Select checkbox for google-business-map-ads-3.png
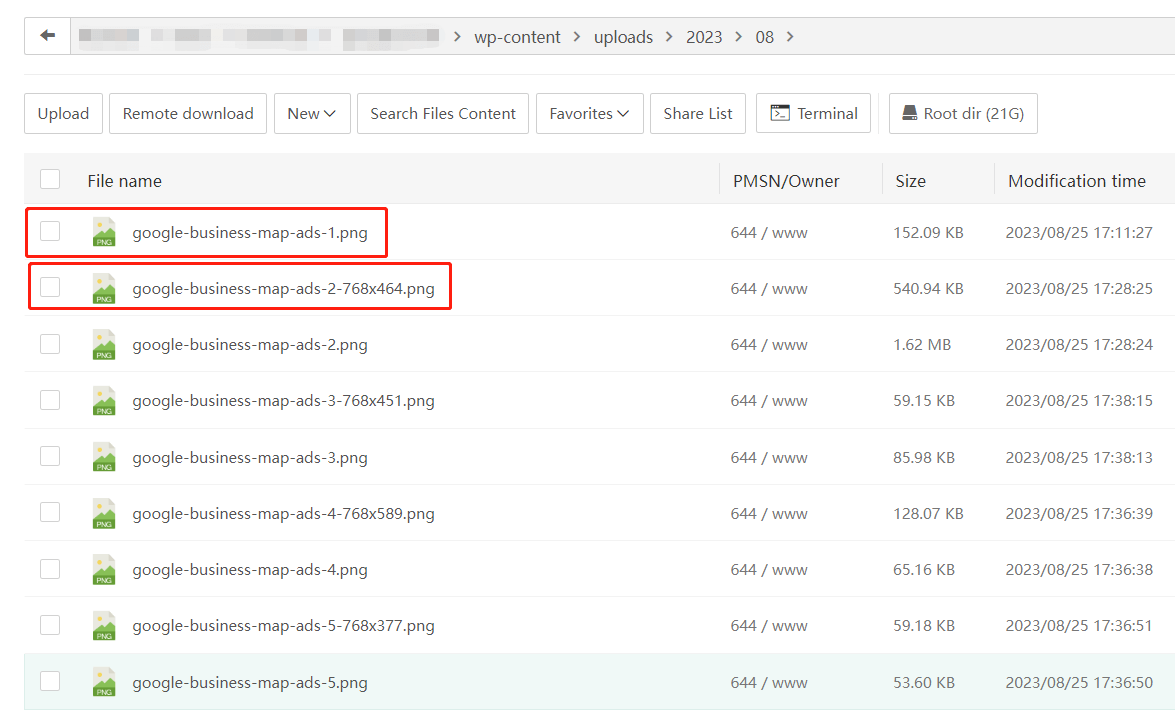Screen dimensions: 1175x710 click(50, 457)
